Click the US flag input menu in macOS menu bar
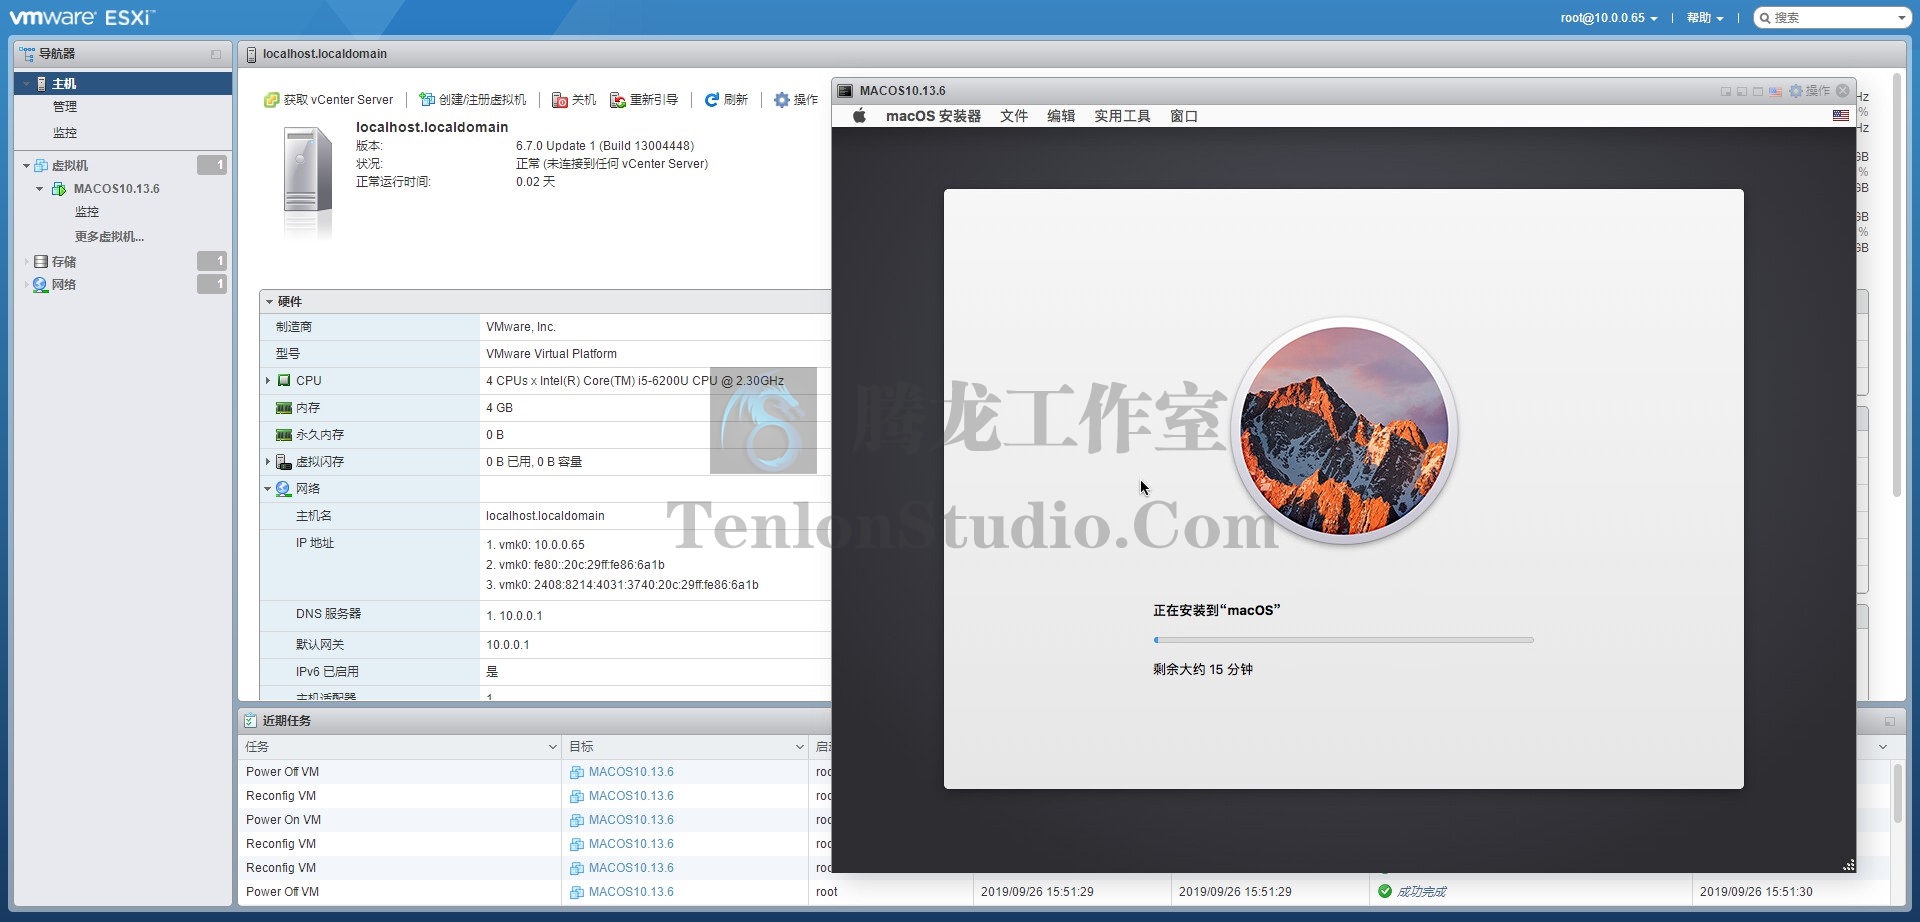The height and width of the screenshot is (922, 1920). pos(1841,116)
